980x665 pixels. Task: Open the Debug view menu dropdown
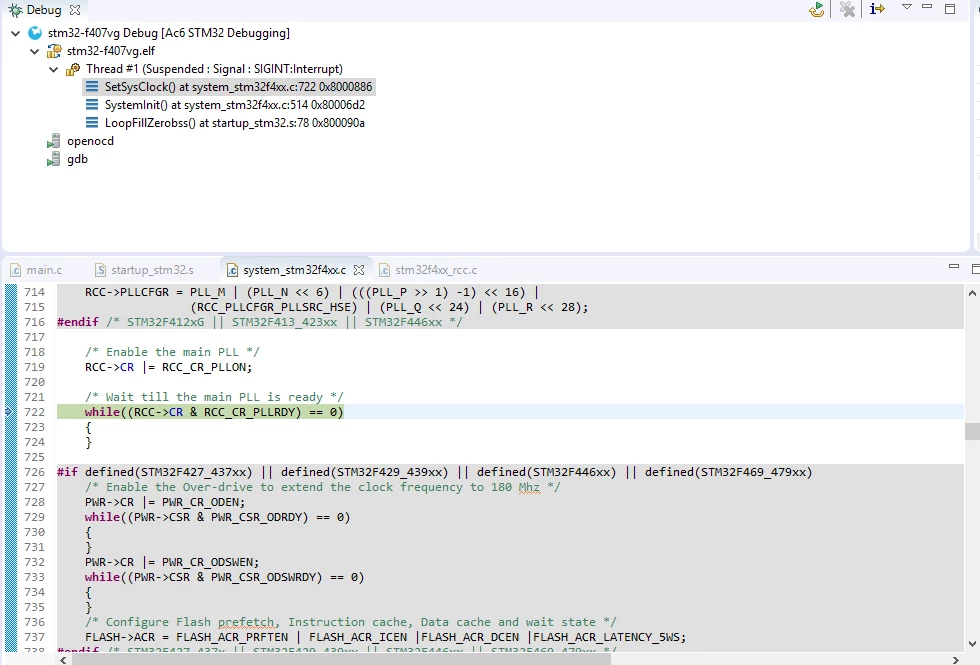pos(907,7)
